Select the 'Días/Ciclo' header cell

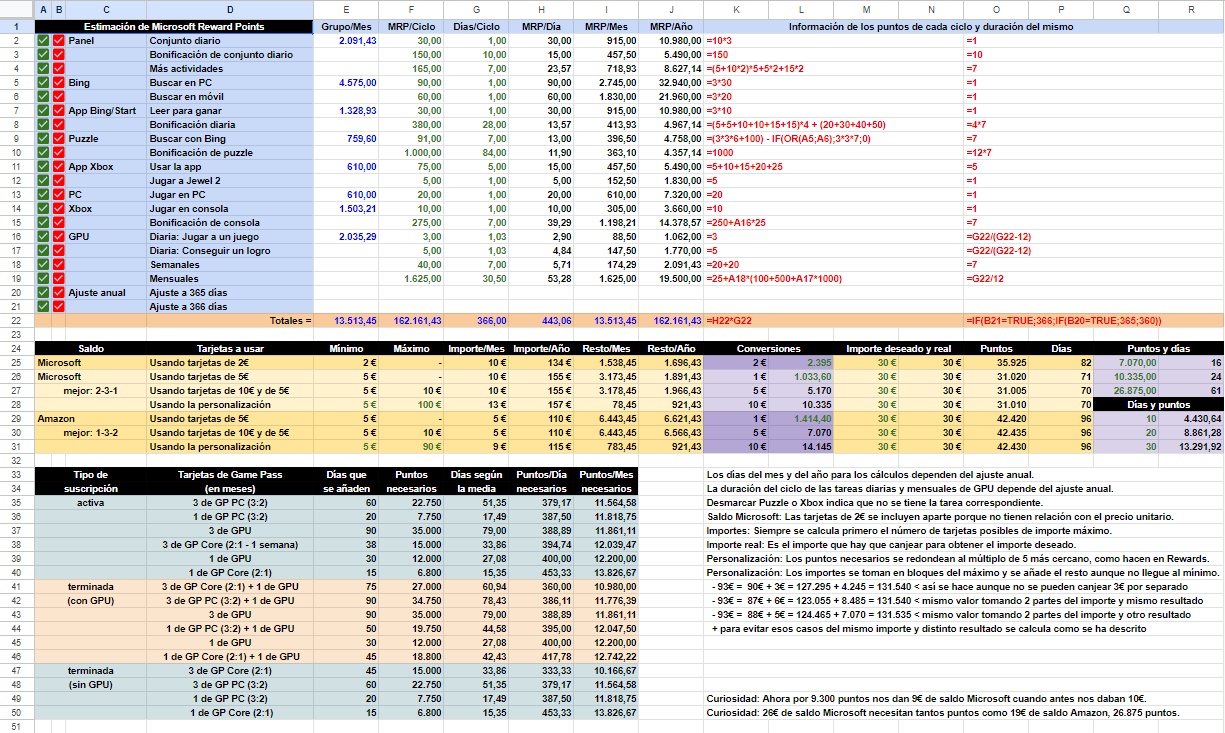coord(476,26)
